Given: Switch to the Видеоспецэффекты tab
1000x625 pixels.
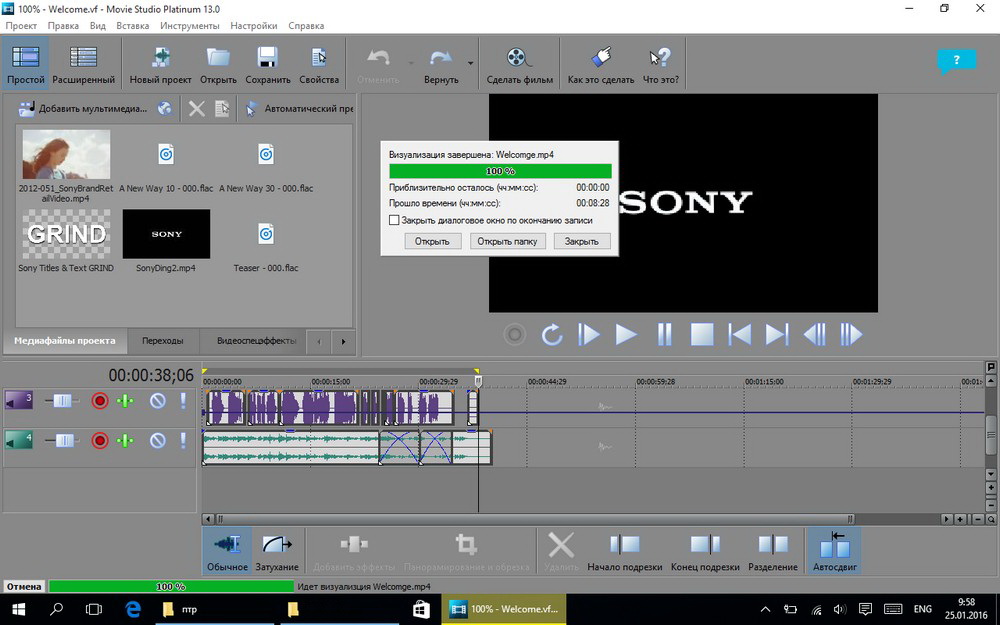Looking at the screenshot, I should click(x=256, y=341).
